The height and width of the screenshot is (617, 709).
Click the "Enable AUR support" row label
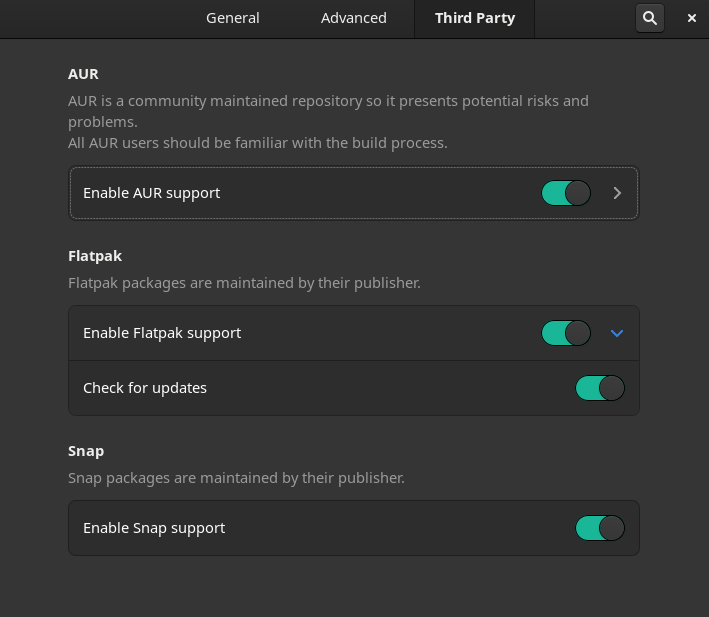click(x=152, y=193)
